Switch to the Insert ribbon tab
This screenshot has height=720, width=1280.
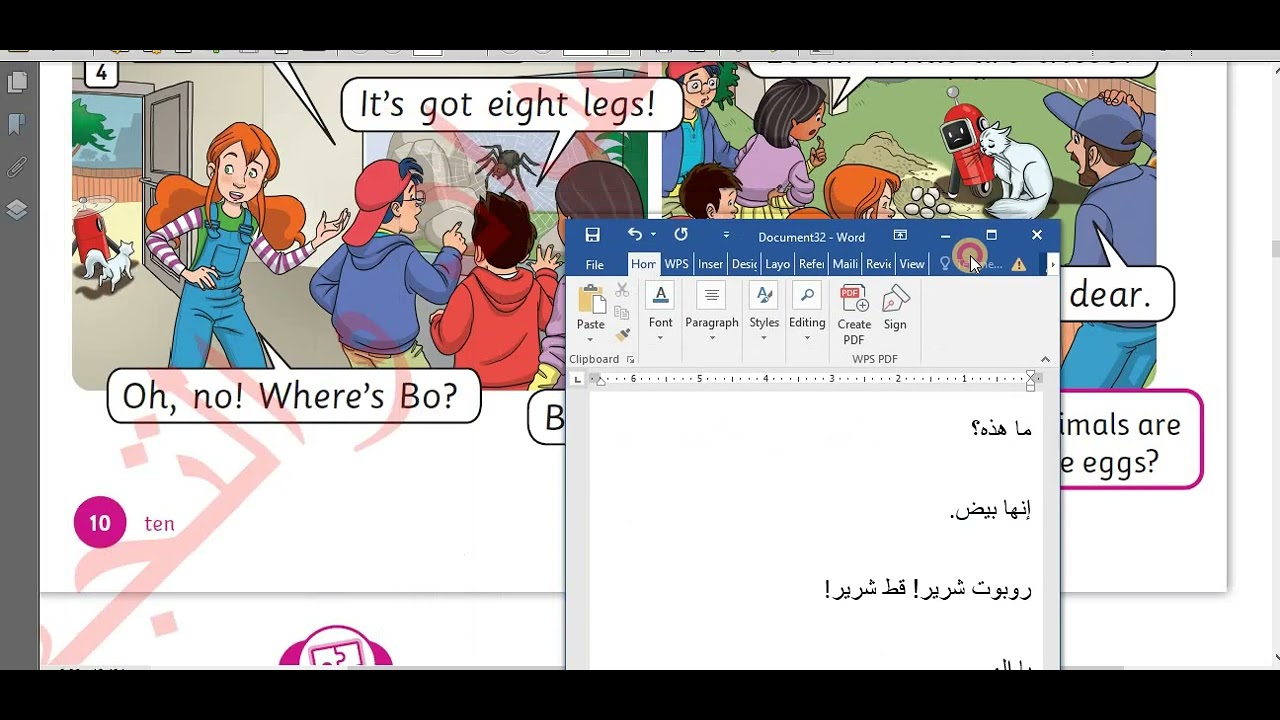point(711,264)
